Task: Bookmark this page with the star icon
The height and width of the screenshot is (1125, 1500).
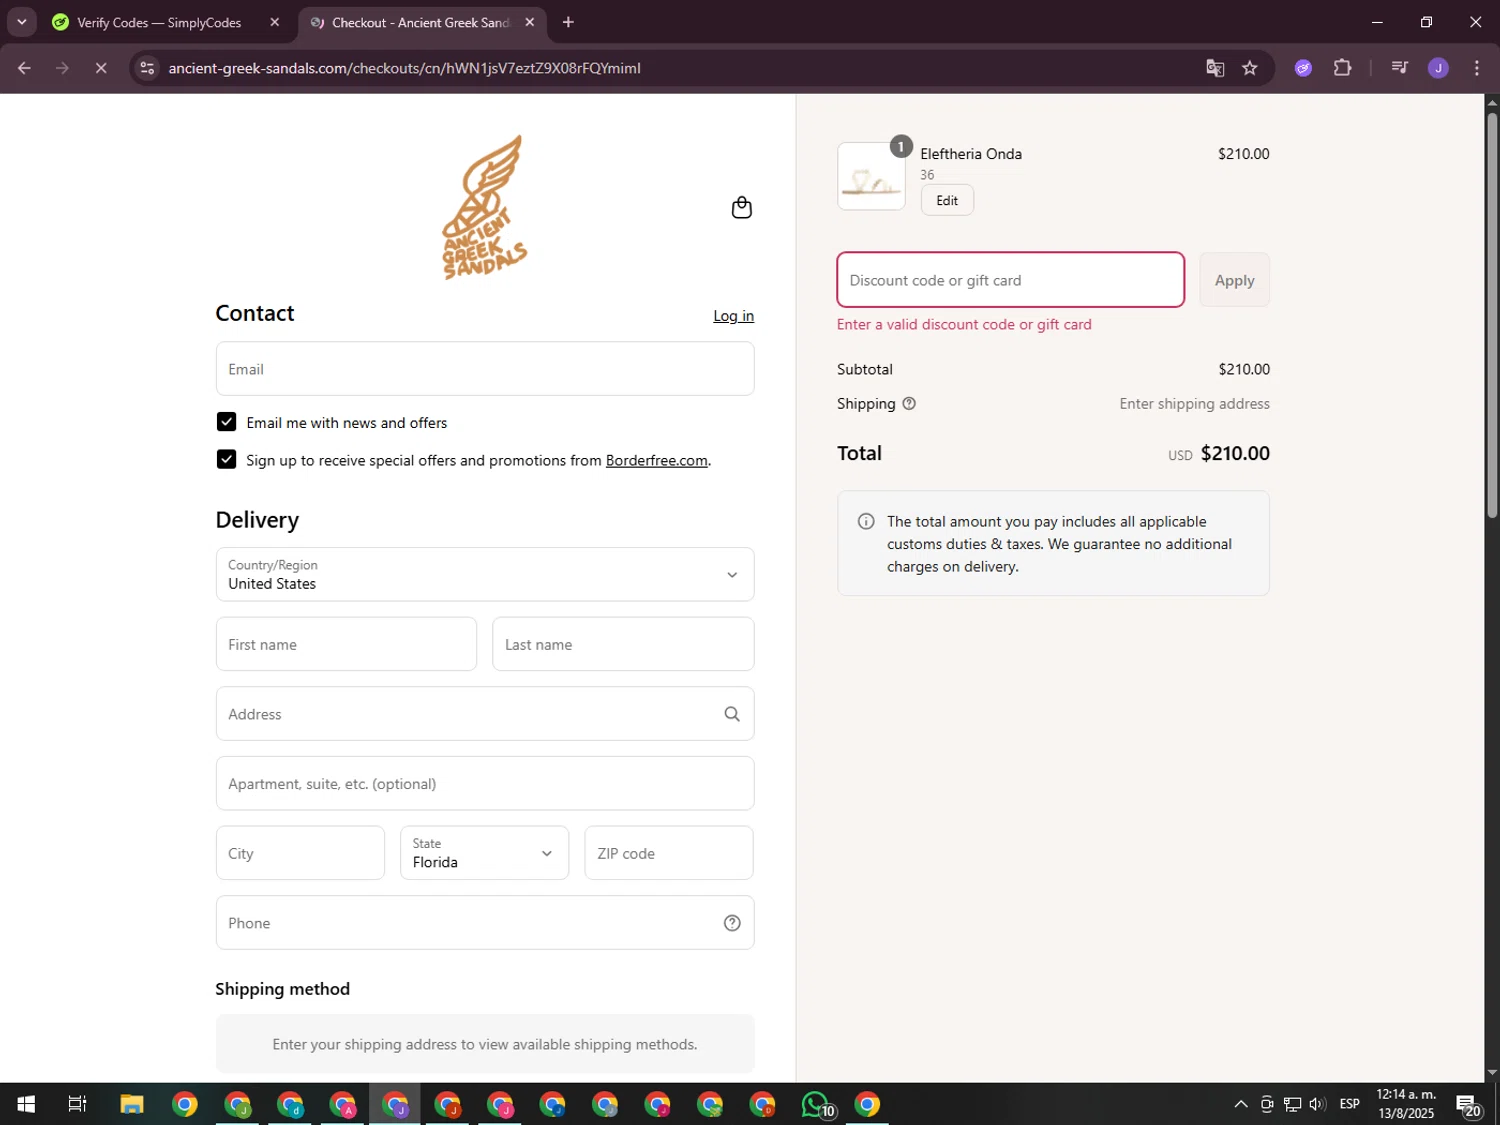Action: point(1250,68)
